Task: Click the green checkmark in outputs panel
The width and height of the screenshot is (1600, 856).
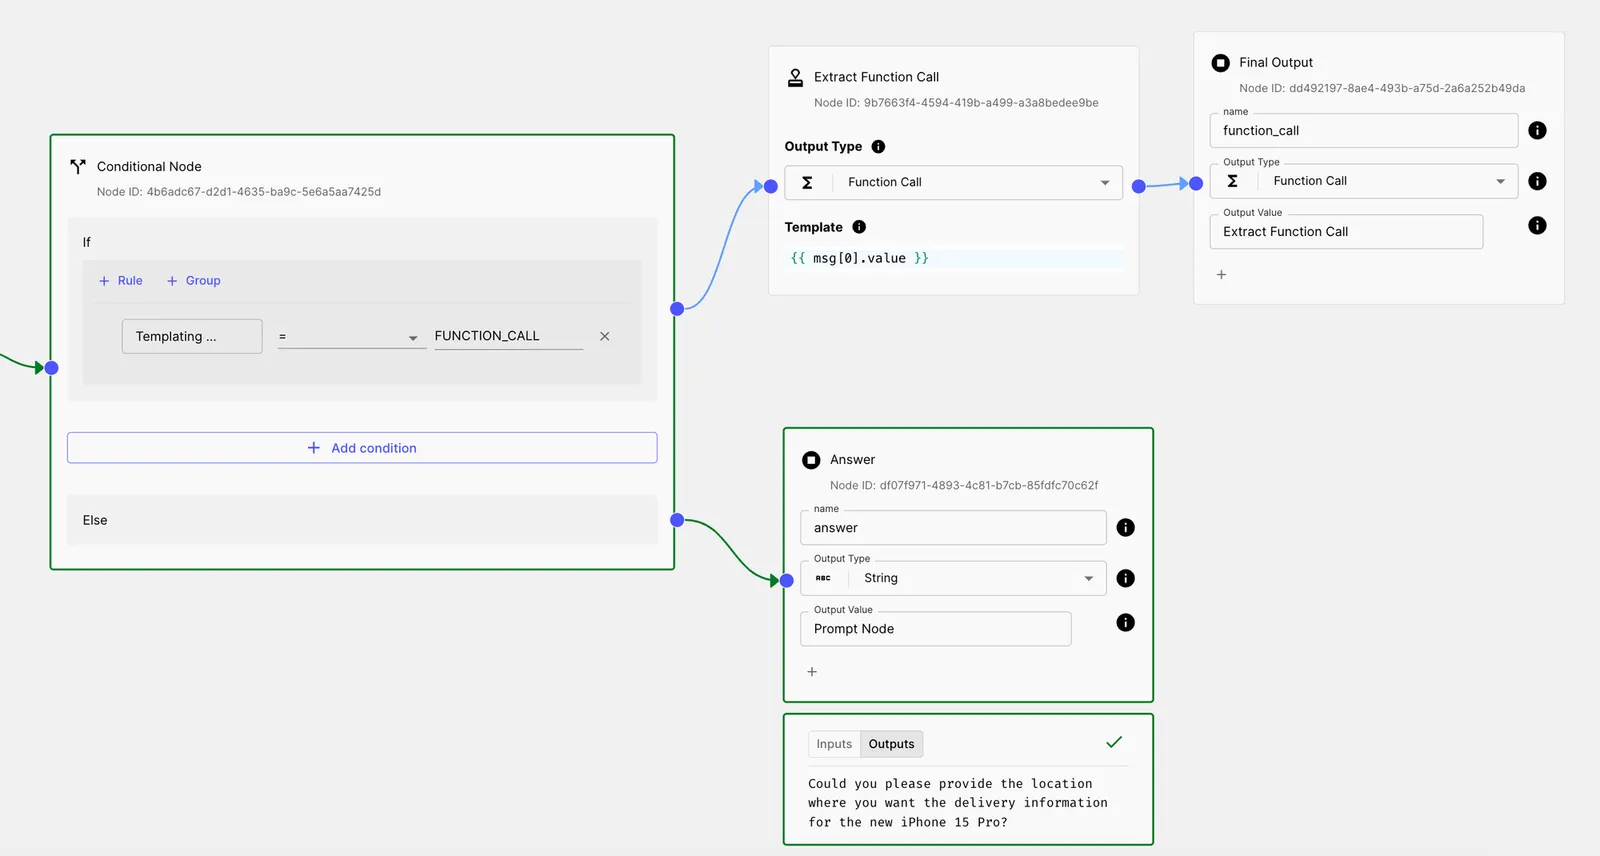Action: pyautogui.click(x=1114, y=742)
